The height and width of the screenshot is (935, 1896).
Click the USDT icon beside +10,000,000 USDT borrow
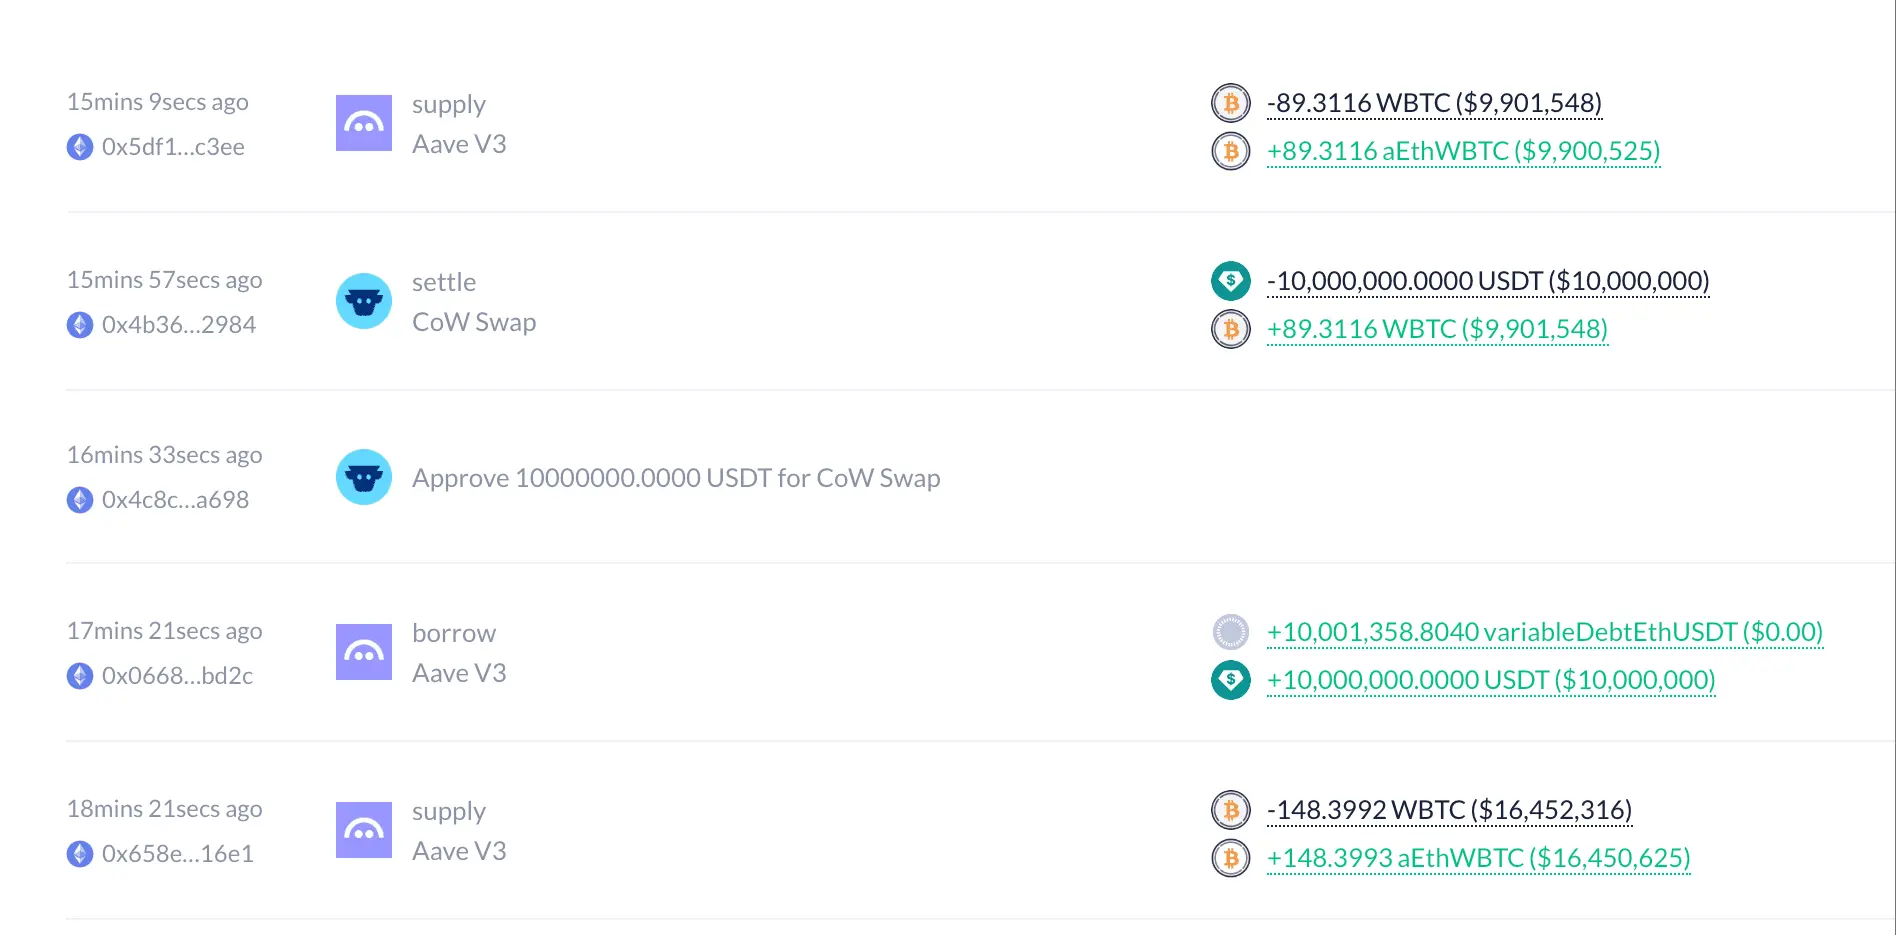point(1230,680)
